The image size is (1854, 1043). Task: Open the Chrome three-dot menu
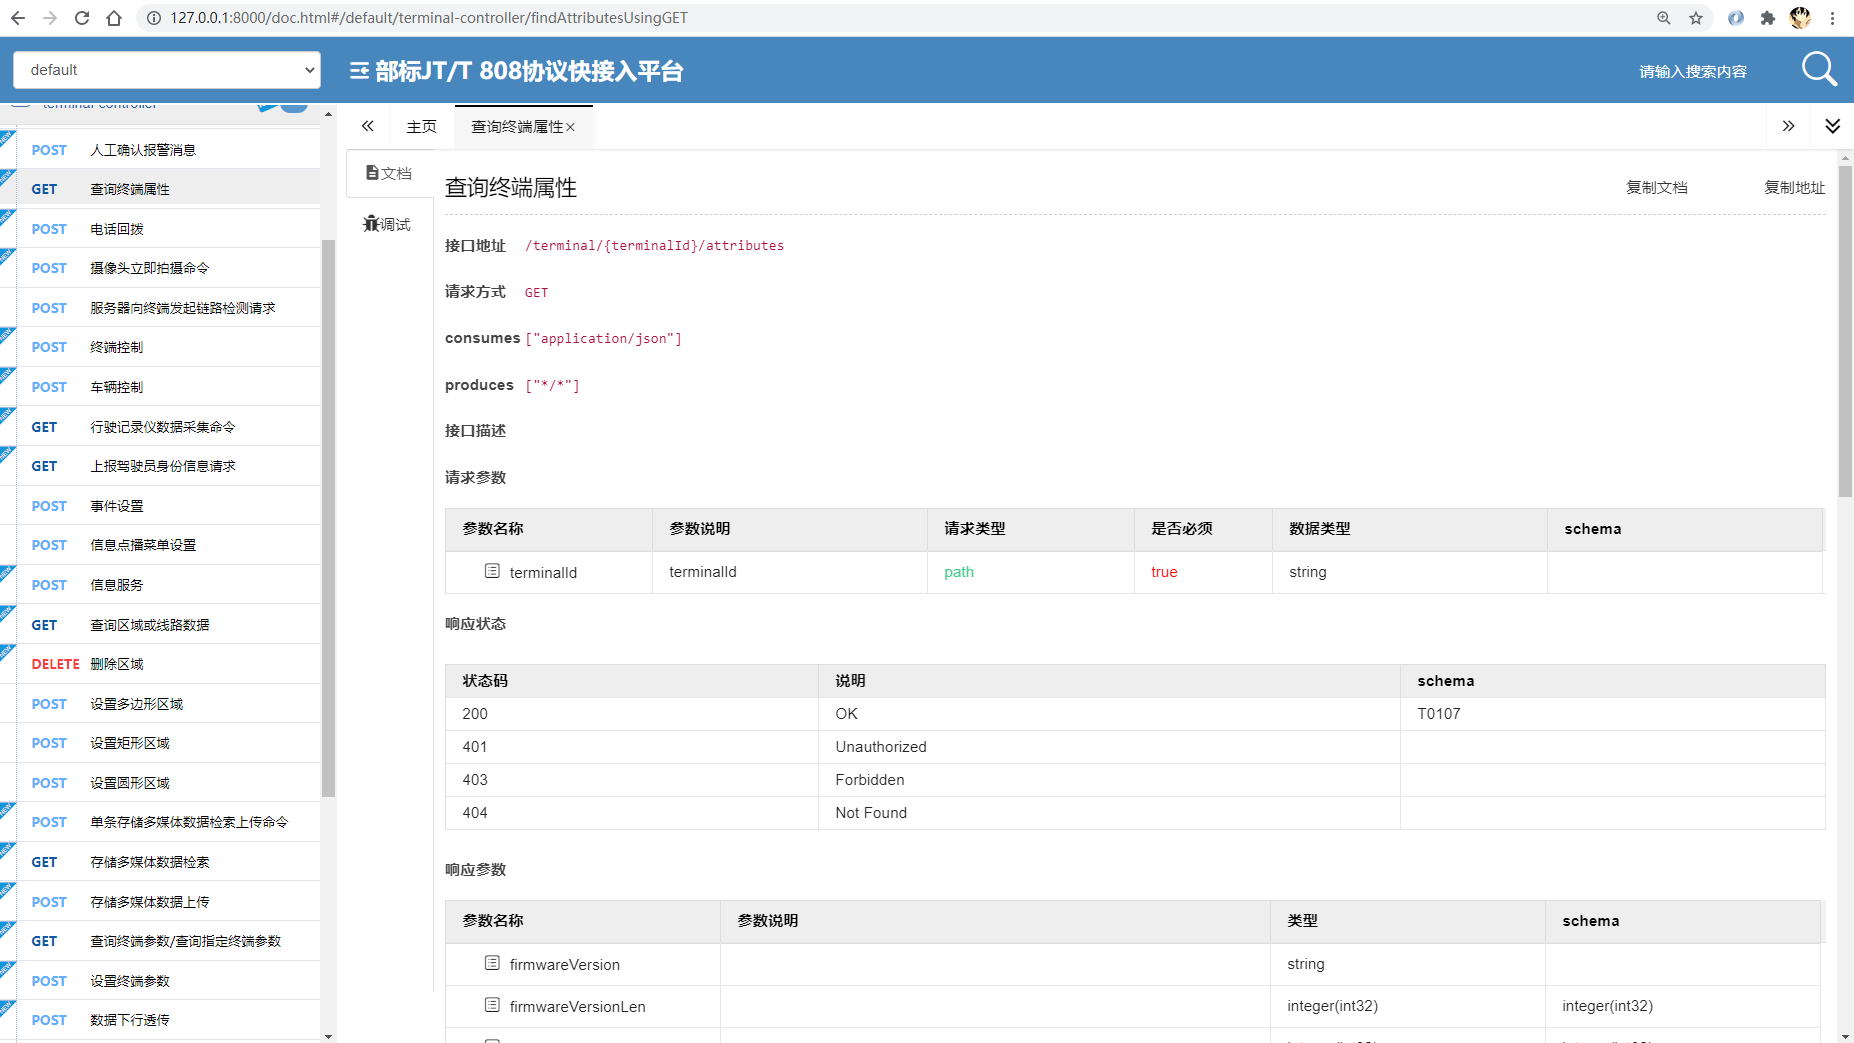point(1832,18)
